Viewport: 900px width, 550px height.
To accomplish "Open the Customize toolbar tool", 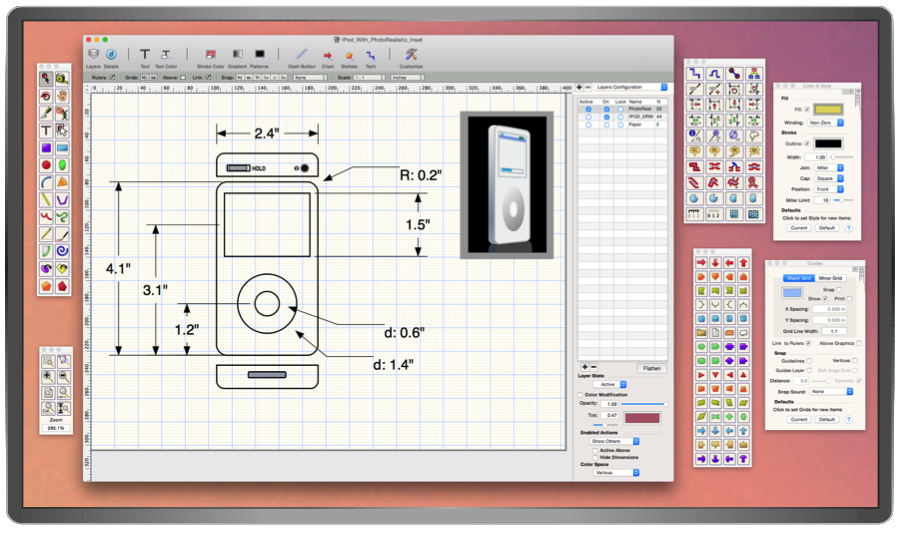I will tap(411, 54).
